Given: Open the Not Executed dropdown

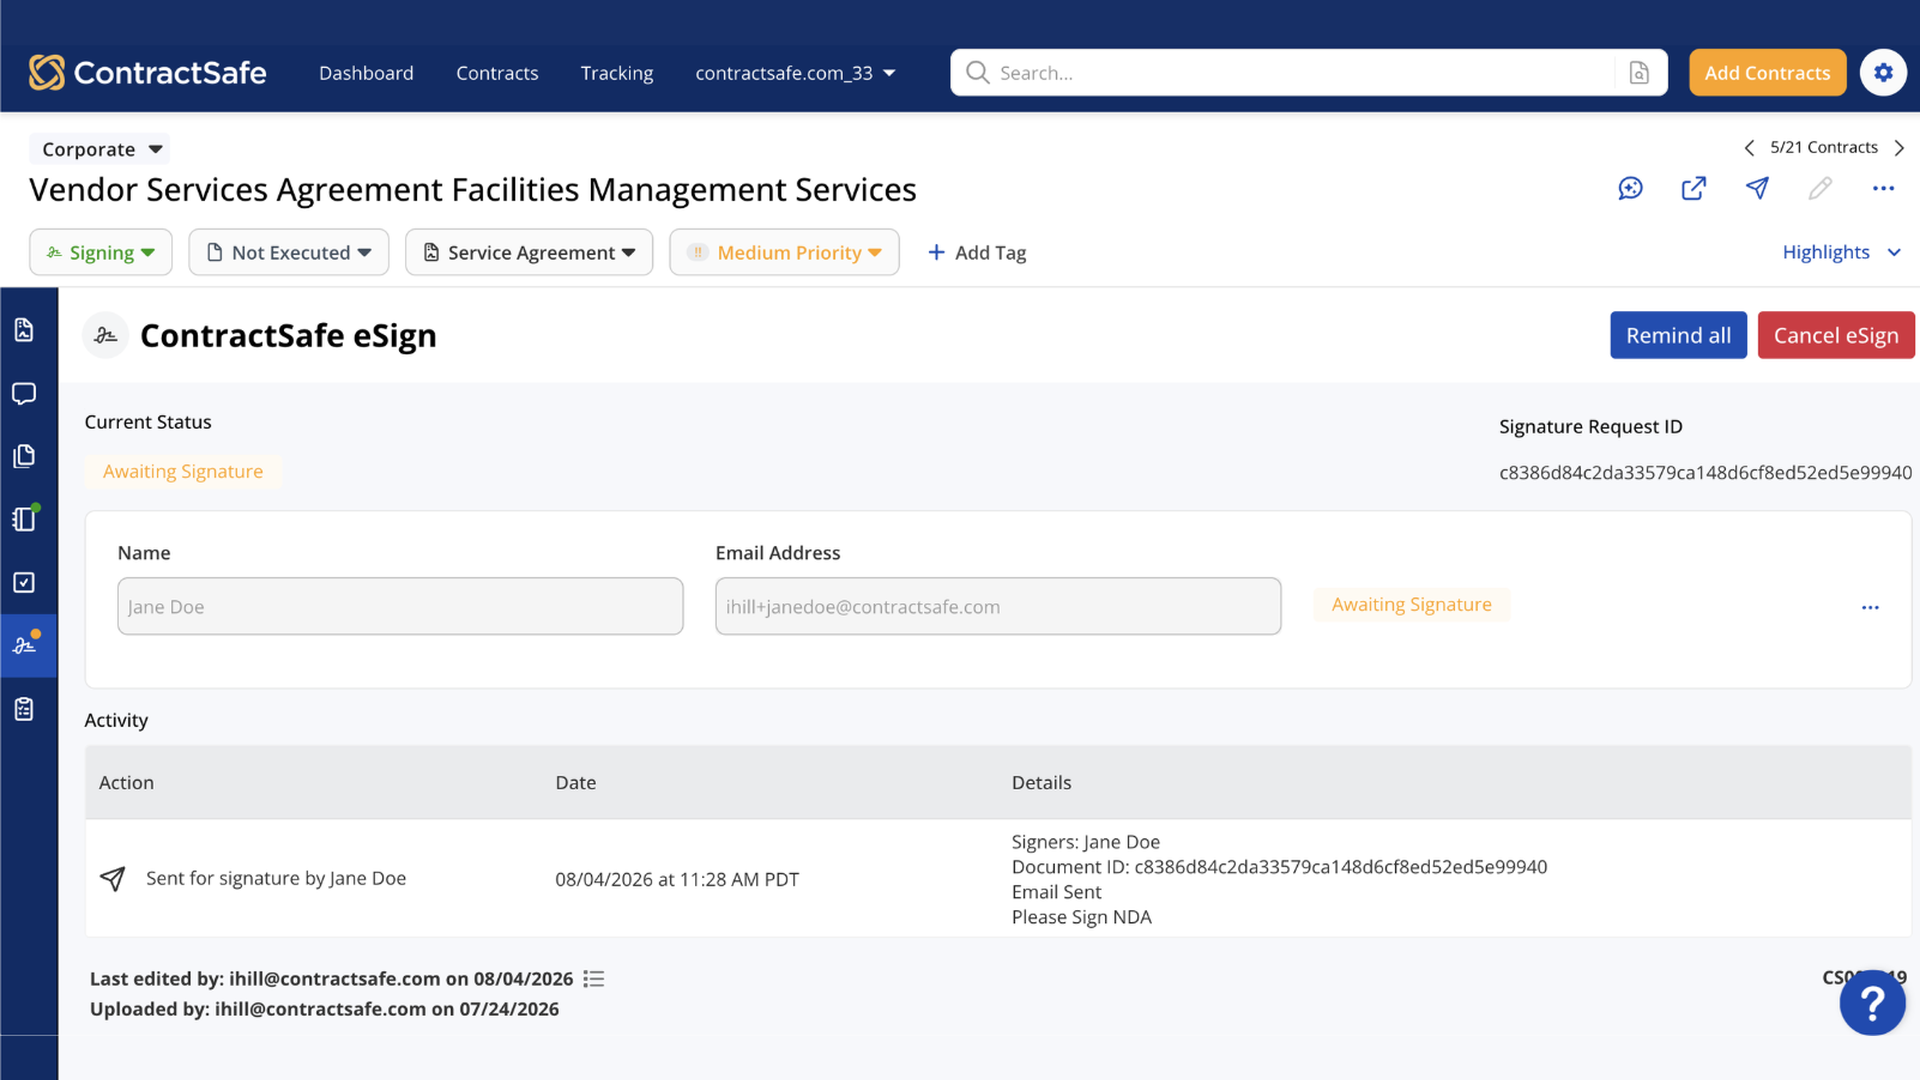Looking at the screenshot, I should 289,253.
